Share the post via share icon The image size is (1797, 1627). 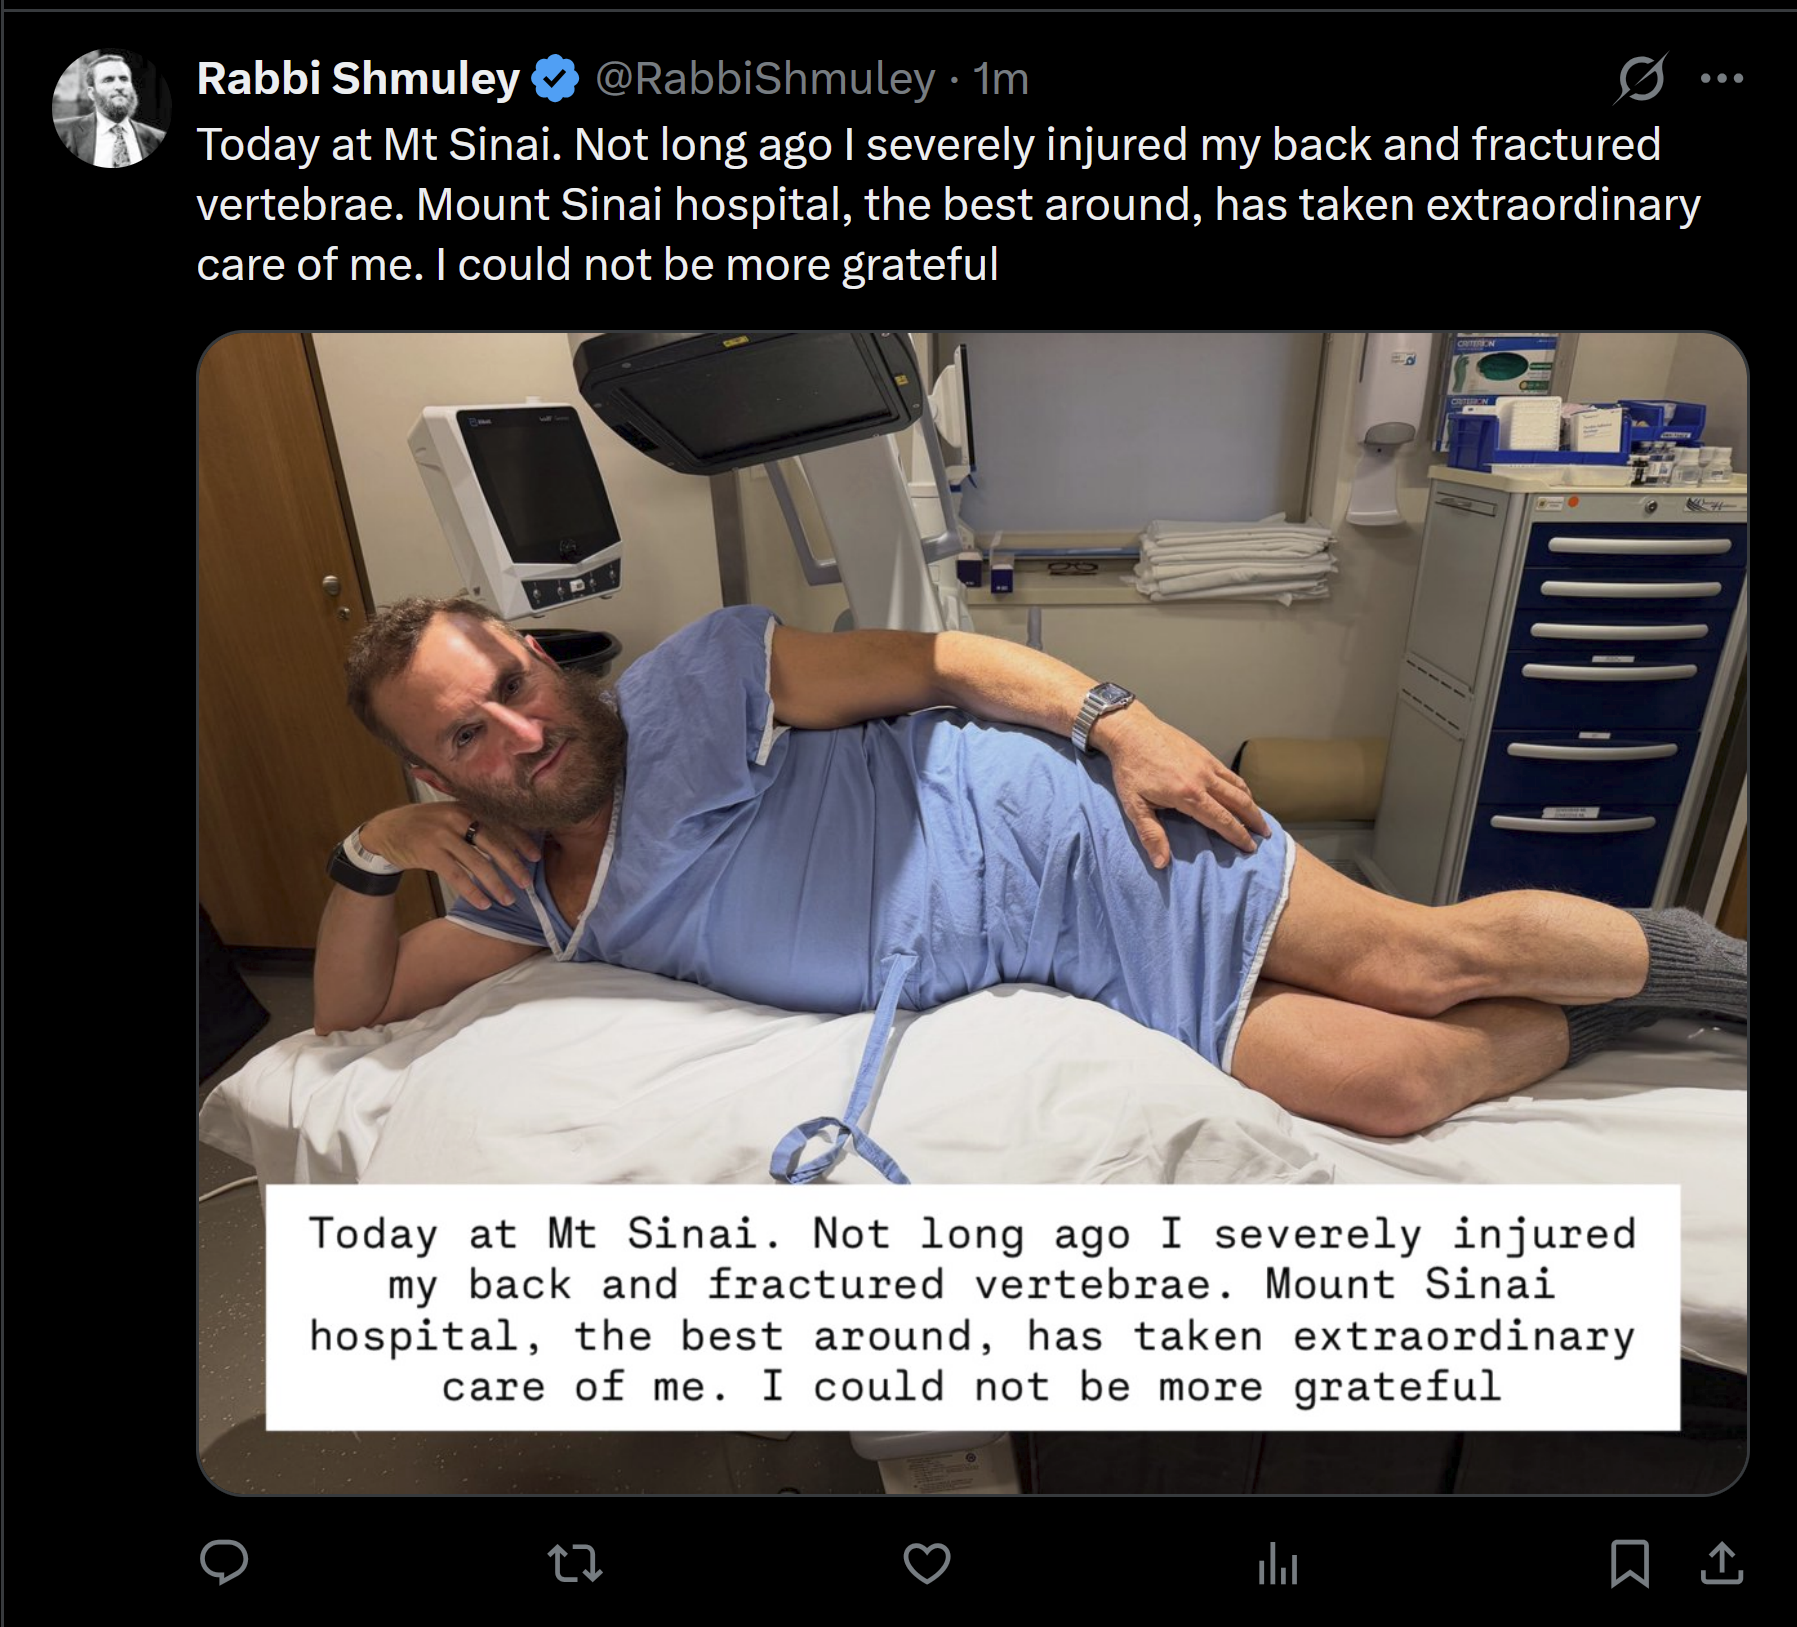1721,1563
